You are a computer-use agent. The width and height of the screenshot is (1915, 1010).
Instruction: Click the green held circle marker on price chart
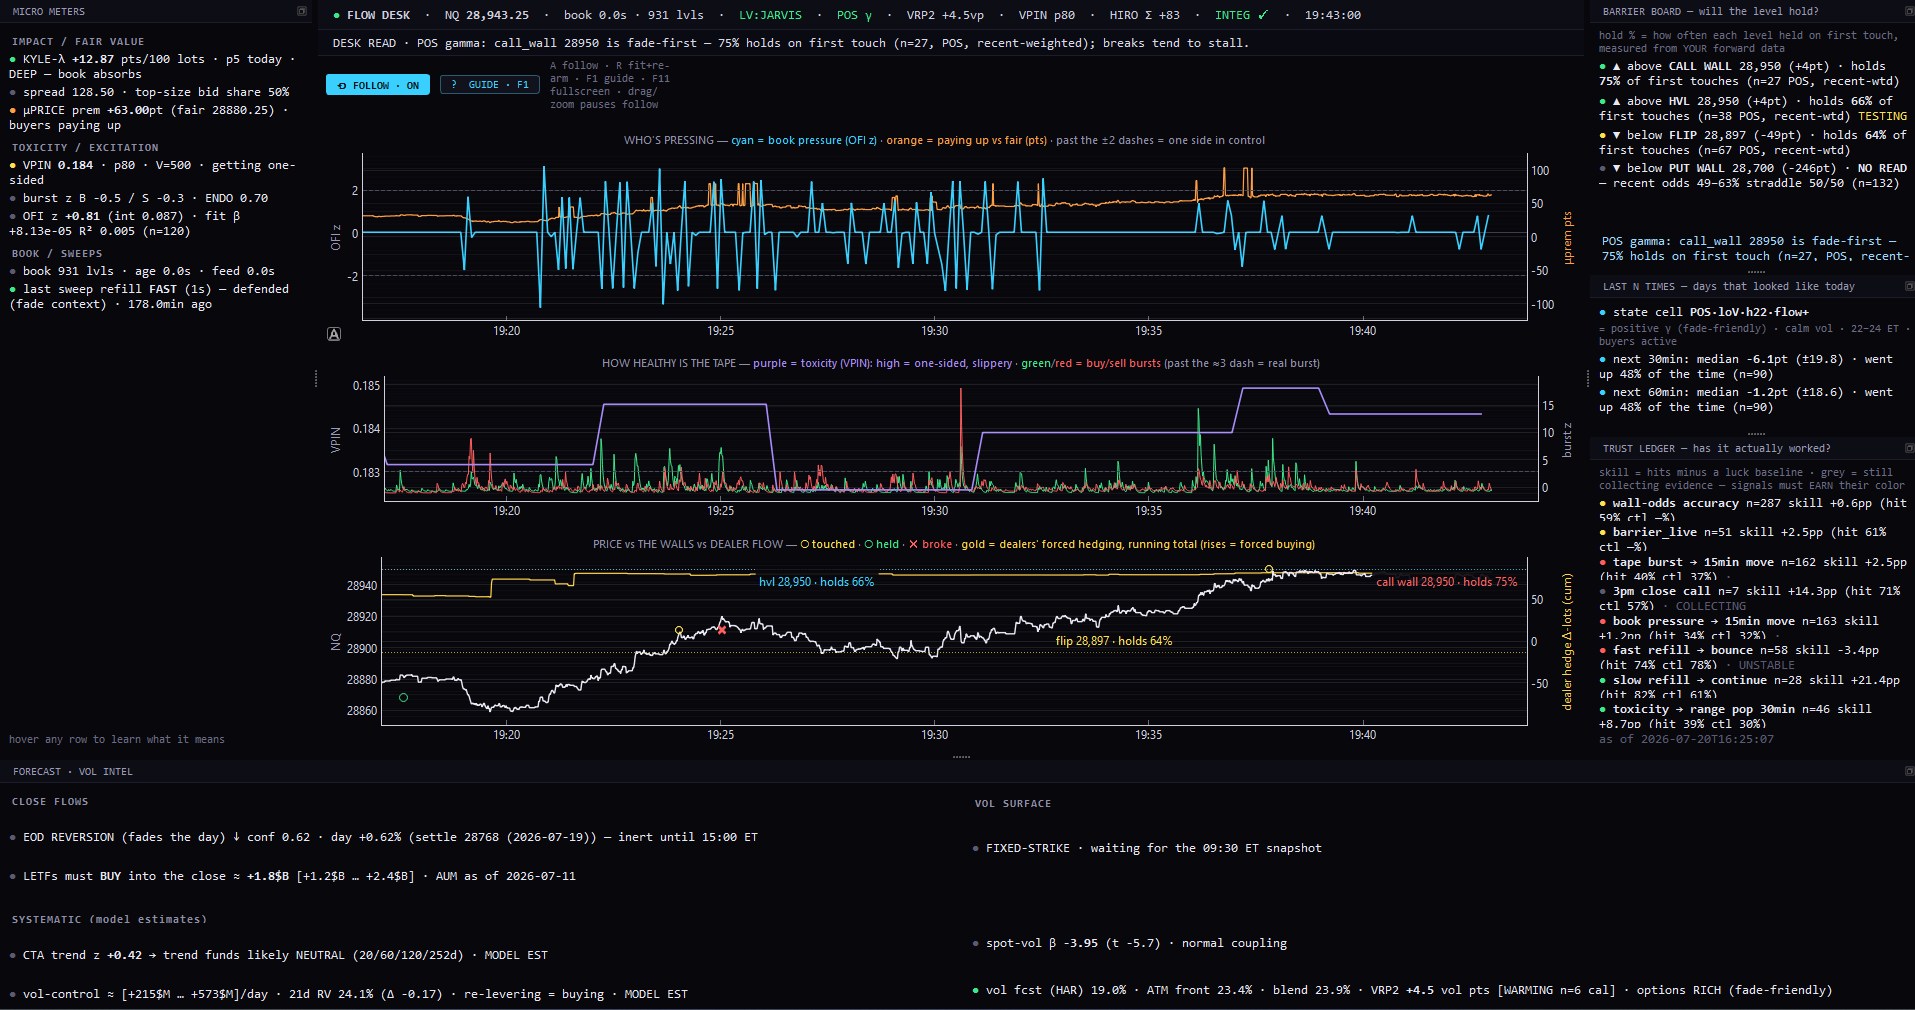click(403, 697)
